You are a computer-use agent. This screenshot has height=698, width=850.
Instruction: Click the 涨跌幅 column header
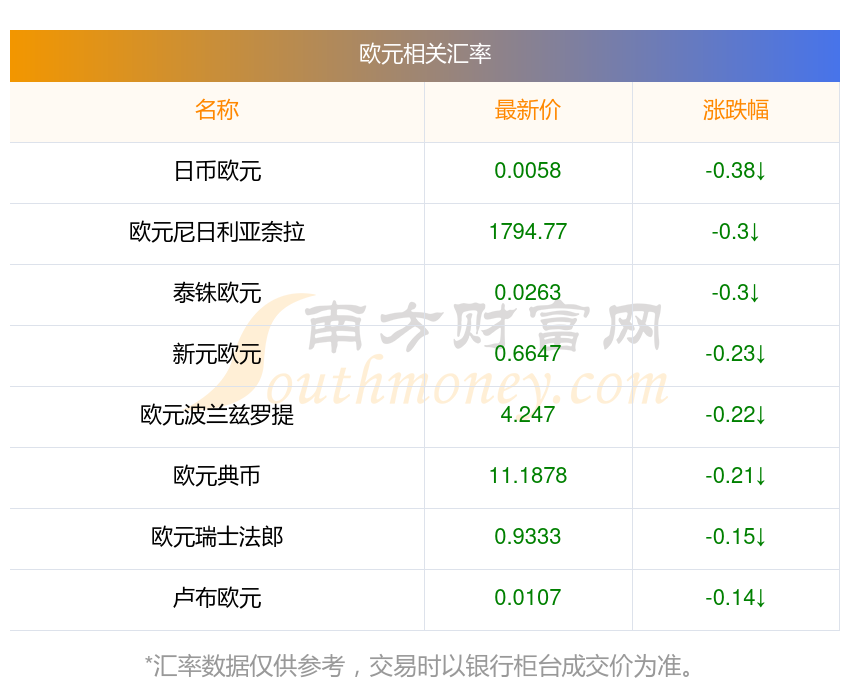pyautogui.click(x=736, y=110)
